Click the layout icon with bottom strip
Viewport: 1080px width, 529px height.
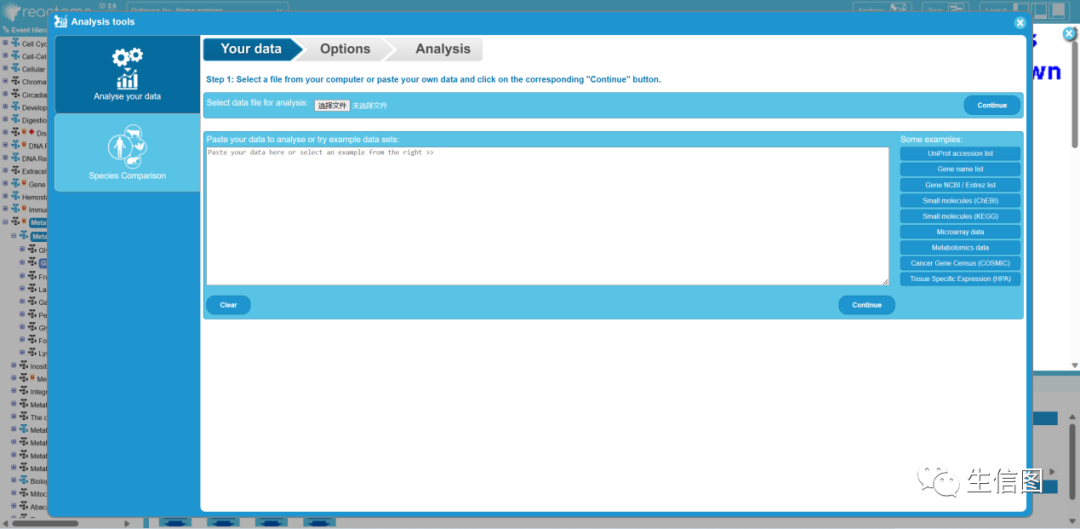click(1041, 10)
